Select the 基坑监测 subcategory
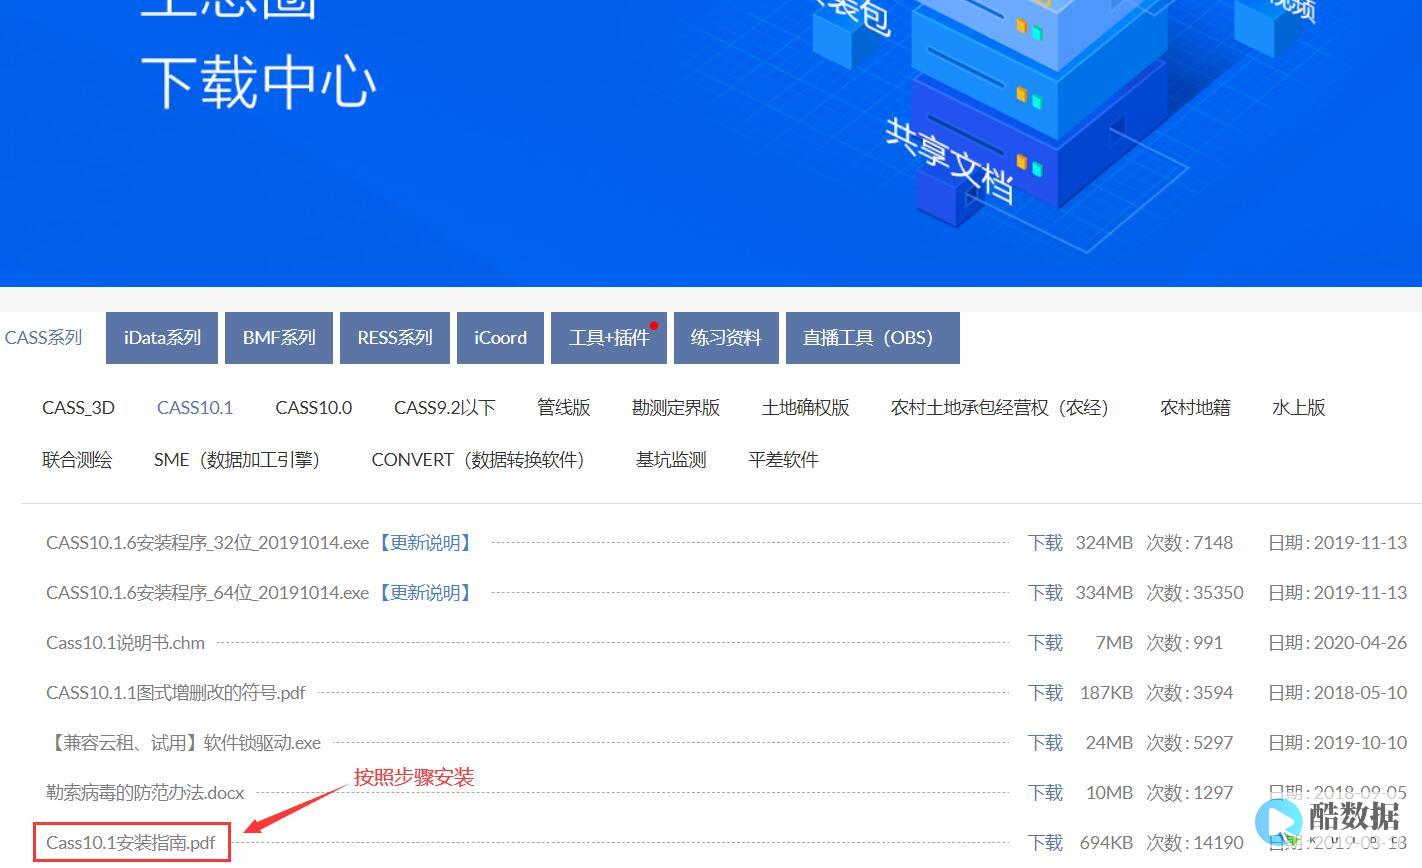Screen dimensions: 1422x868 click(671, 460)
